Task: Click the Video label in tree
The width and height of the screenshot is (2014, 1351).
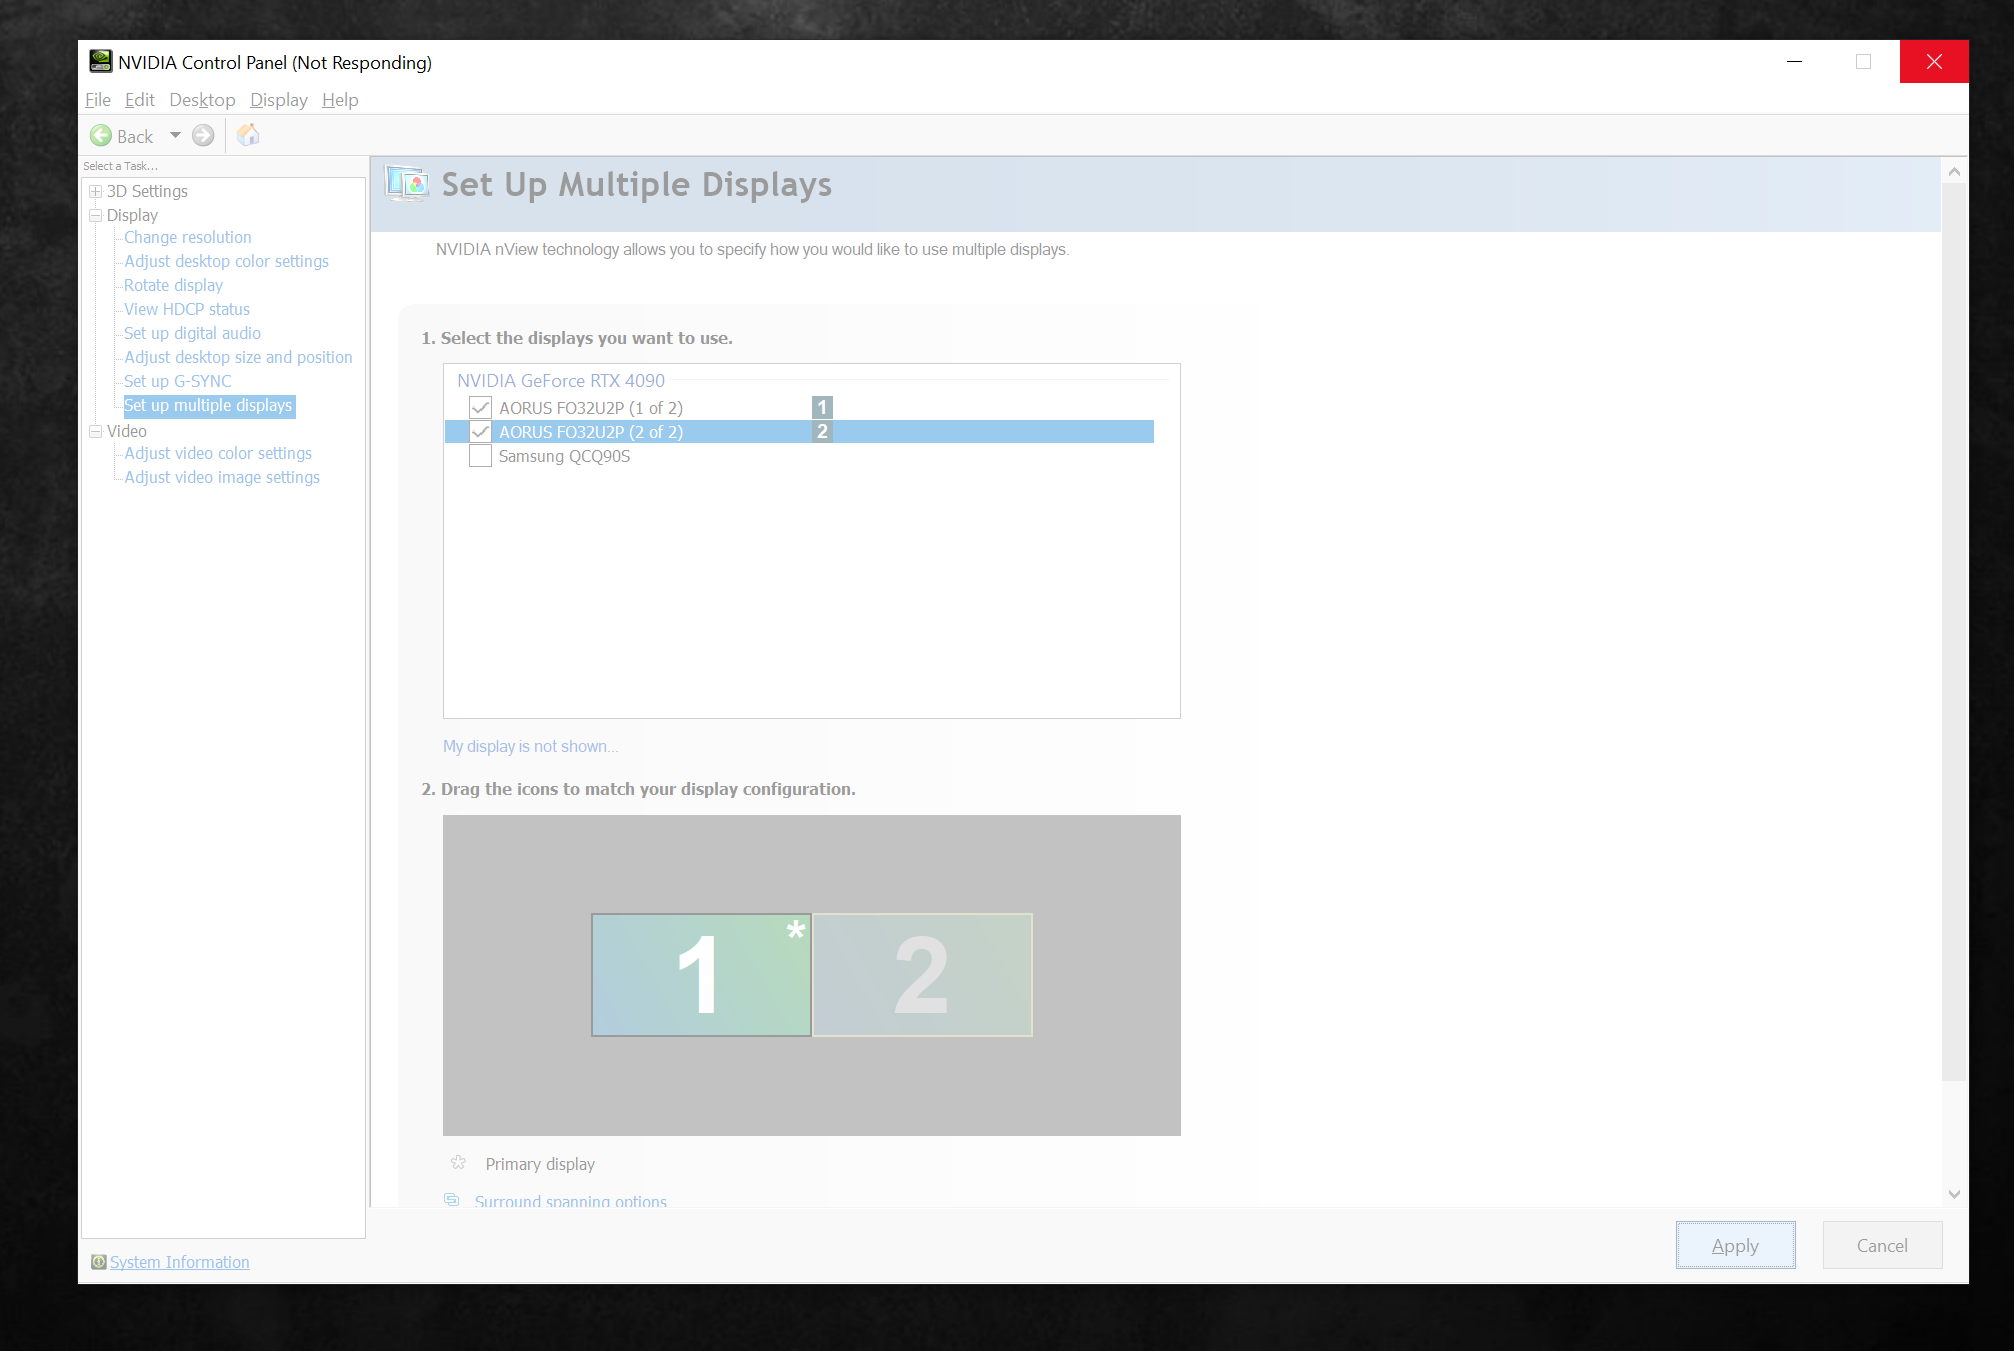Action: (127, 431)
